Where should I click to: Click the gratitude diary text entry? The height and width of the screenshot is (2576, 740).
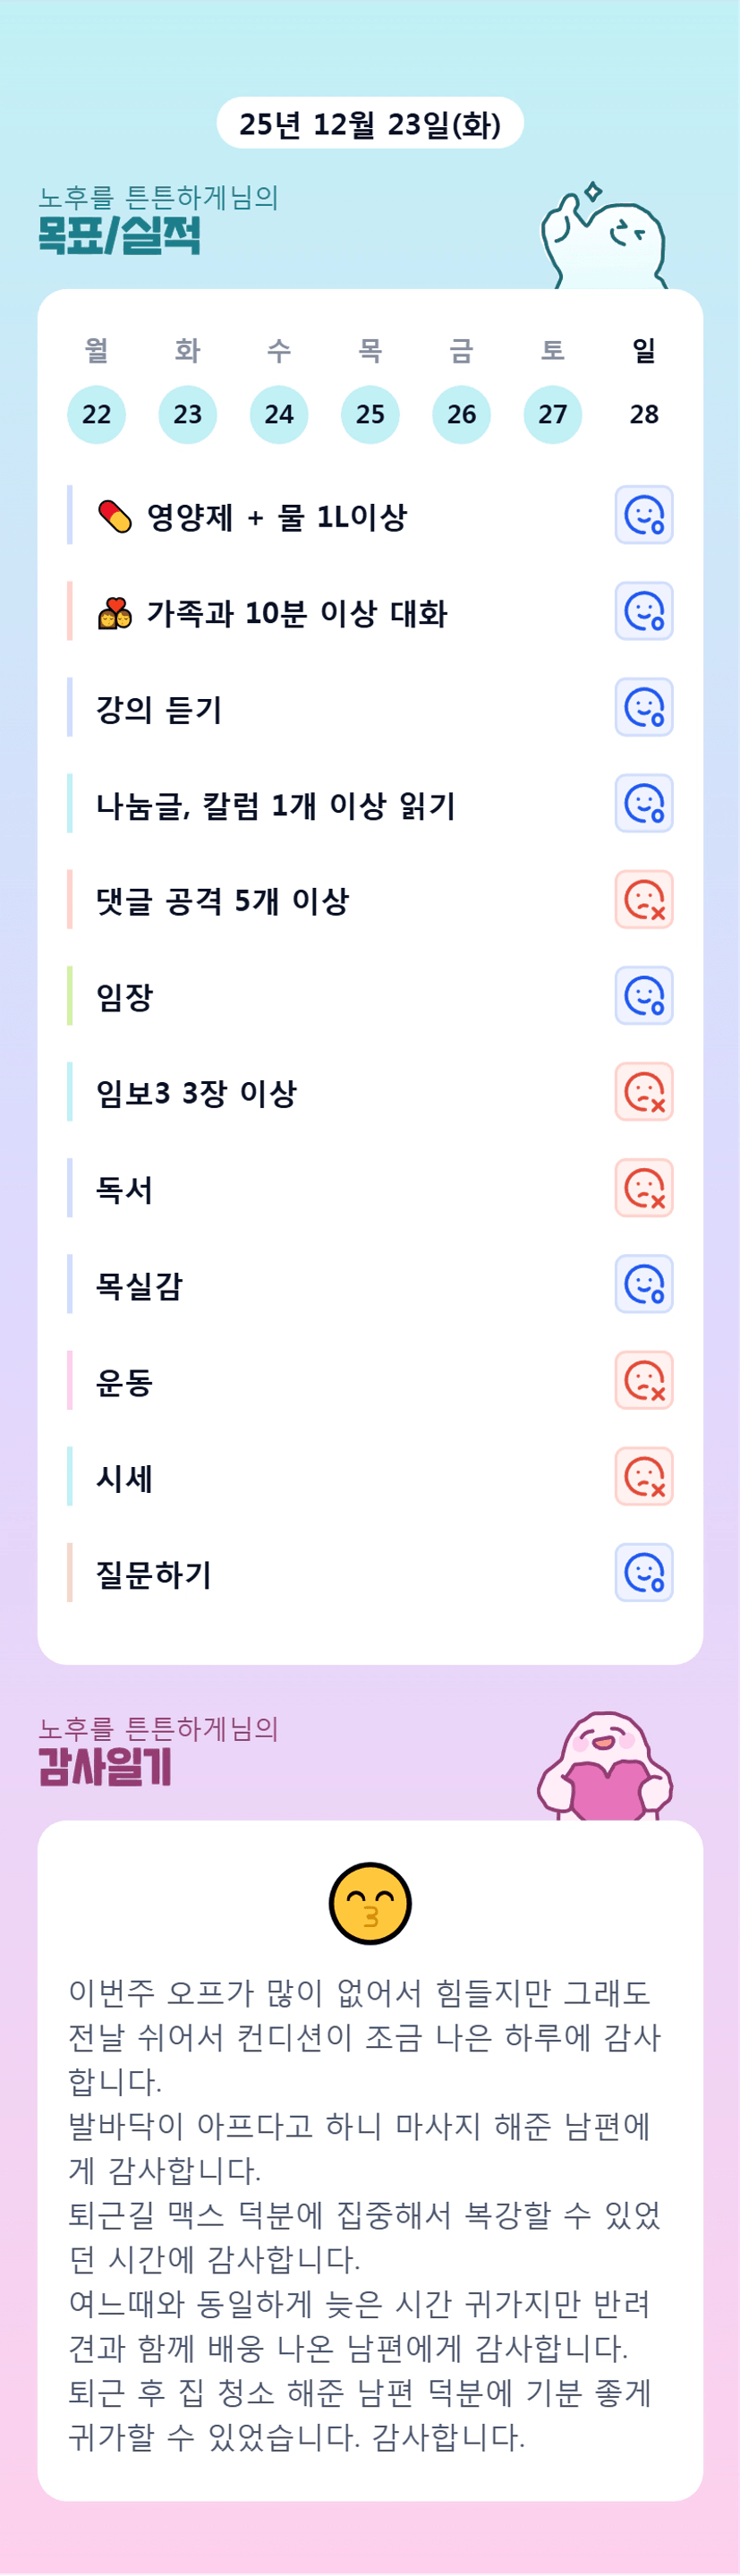(365, 2214)
